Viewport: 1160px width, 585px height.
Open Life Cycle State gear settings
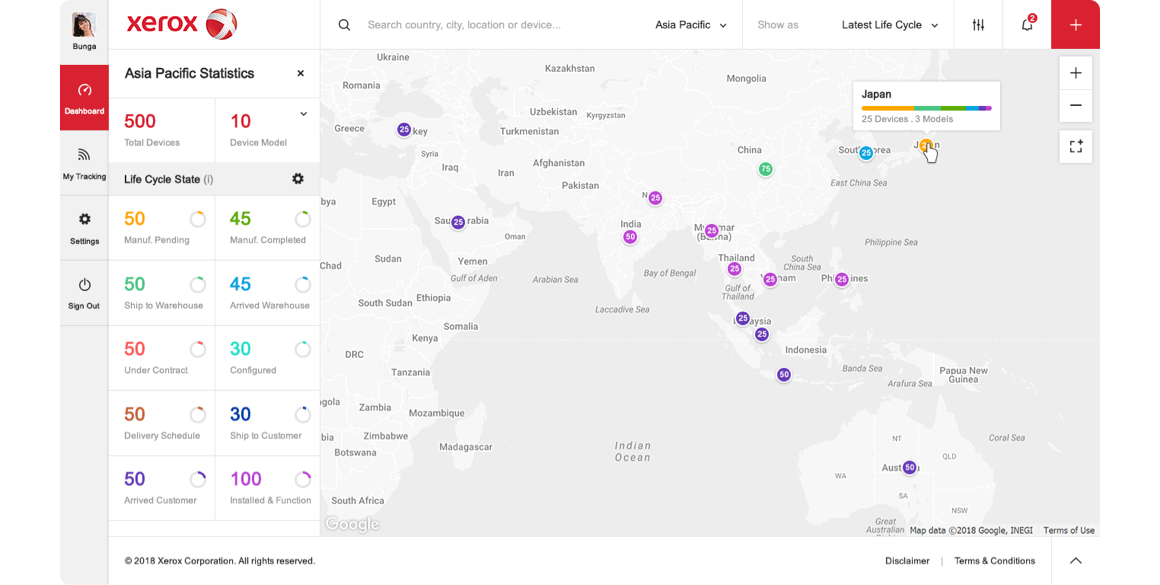click(297, 179)
